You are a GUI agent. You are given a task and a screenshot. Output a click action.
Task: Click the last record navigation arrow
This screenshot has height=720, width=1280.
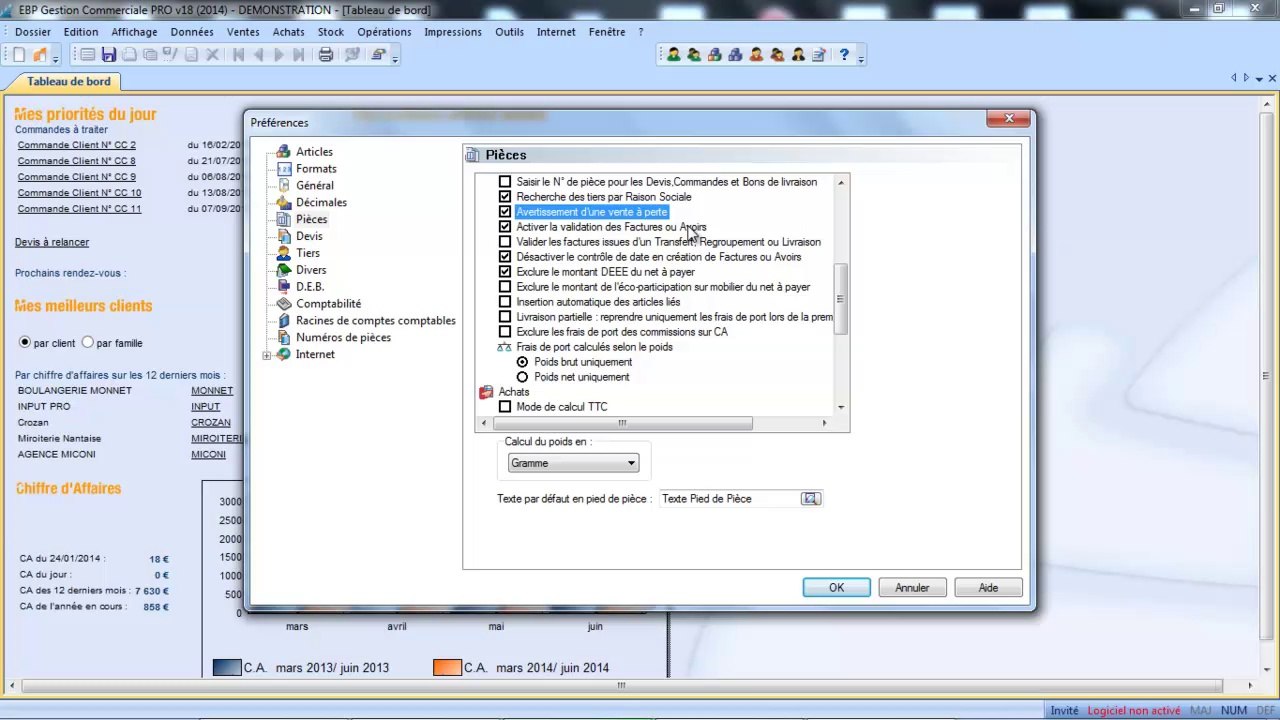tap(299, 55)
